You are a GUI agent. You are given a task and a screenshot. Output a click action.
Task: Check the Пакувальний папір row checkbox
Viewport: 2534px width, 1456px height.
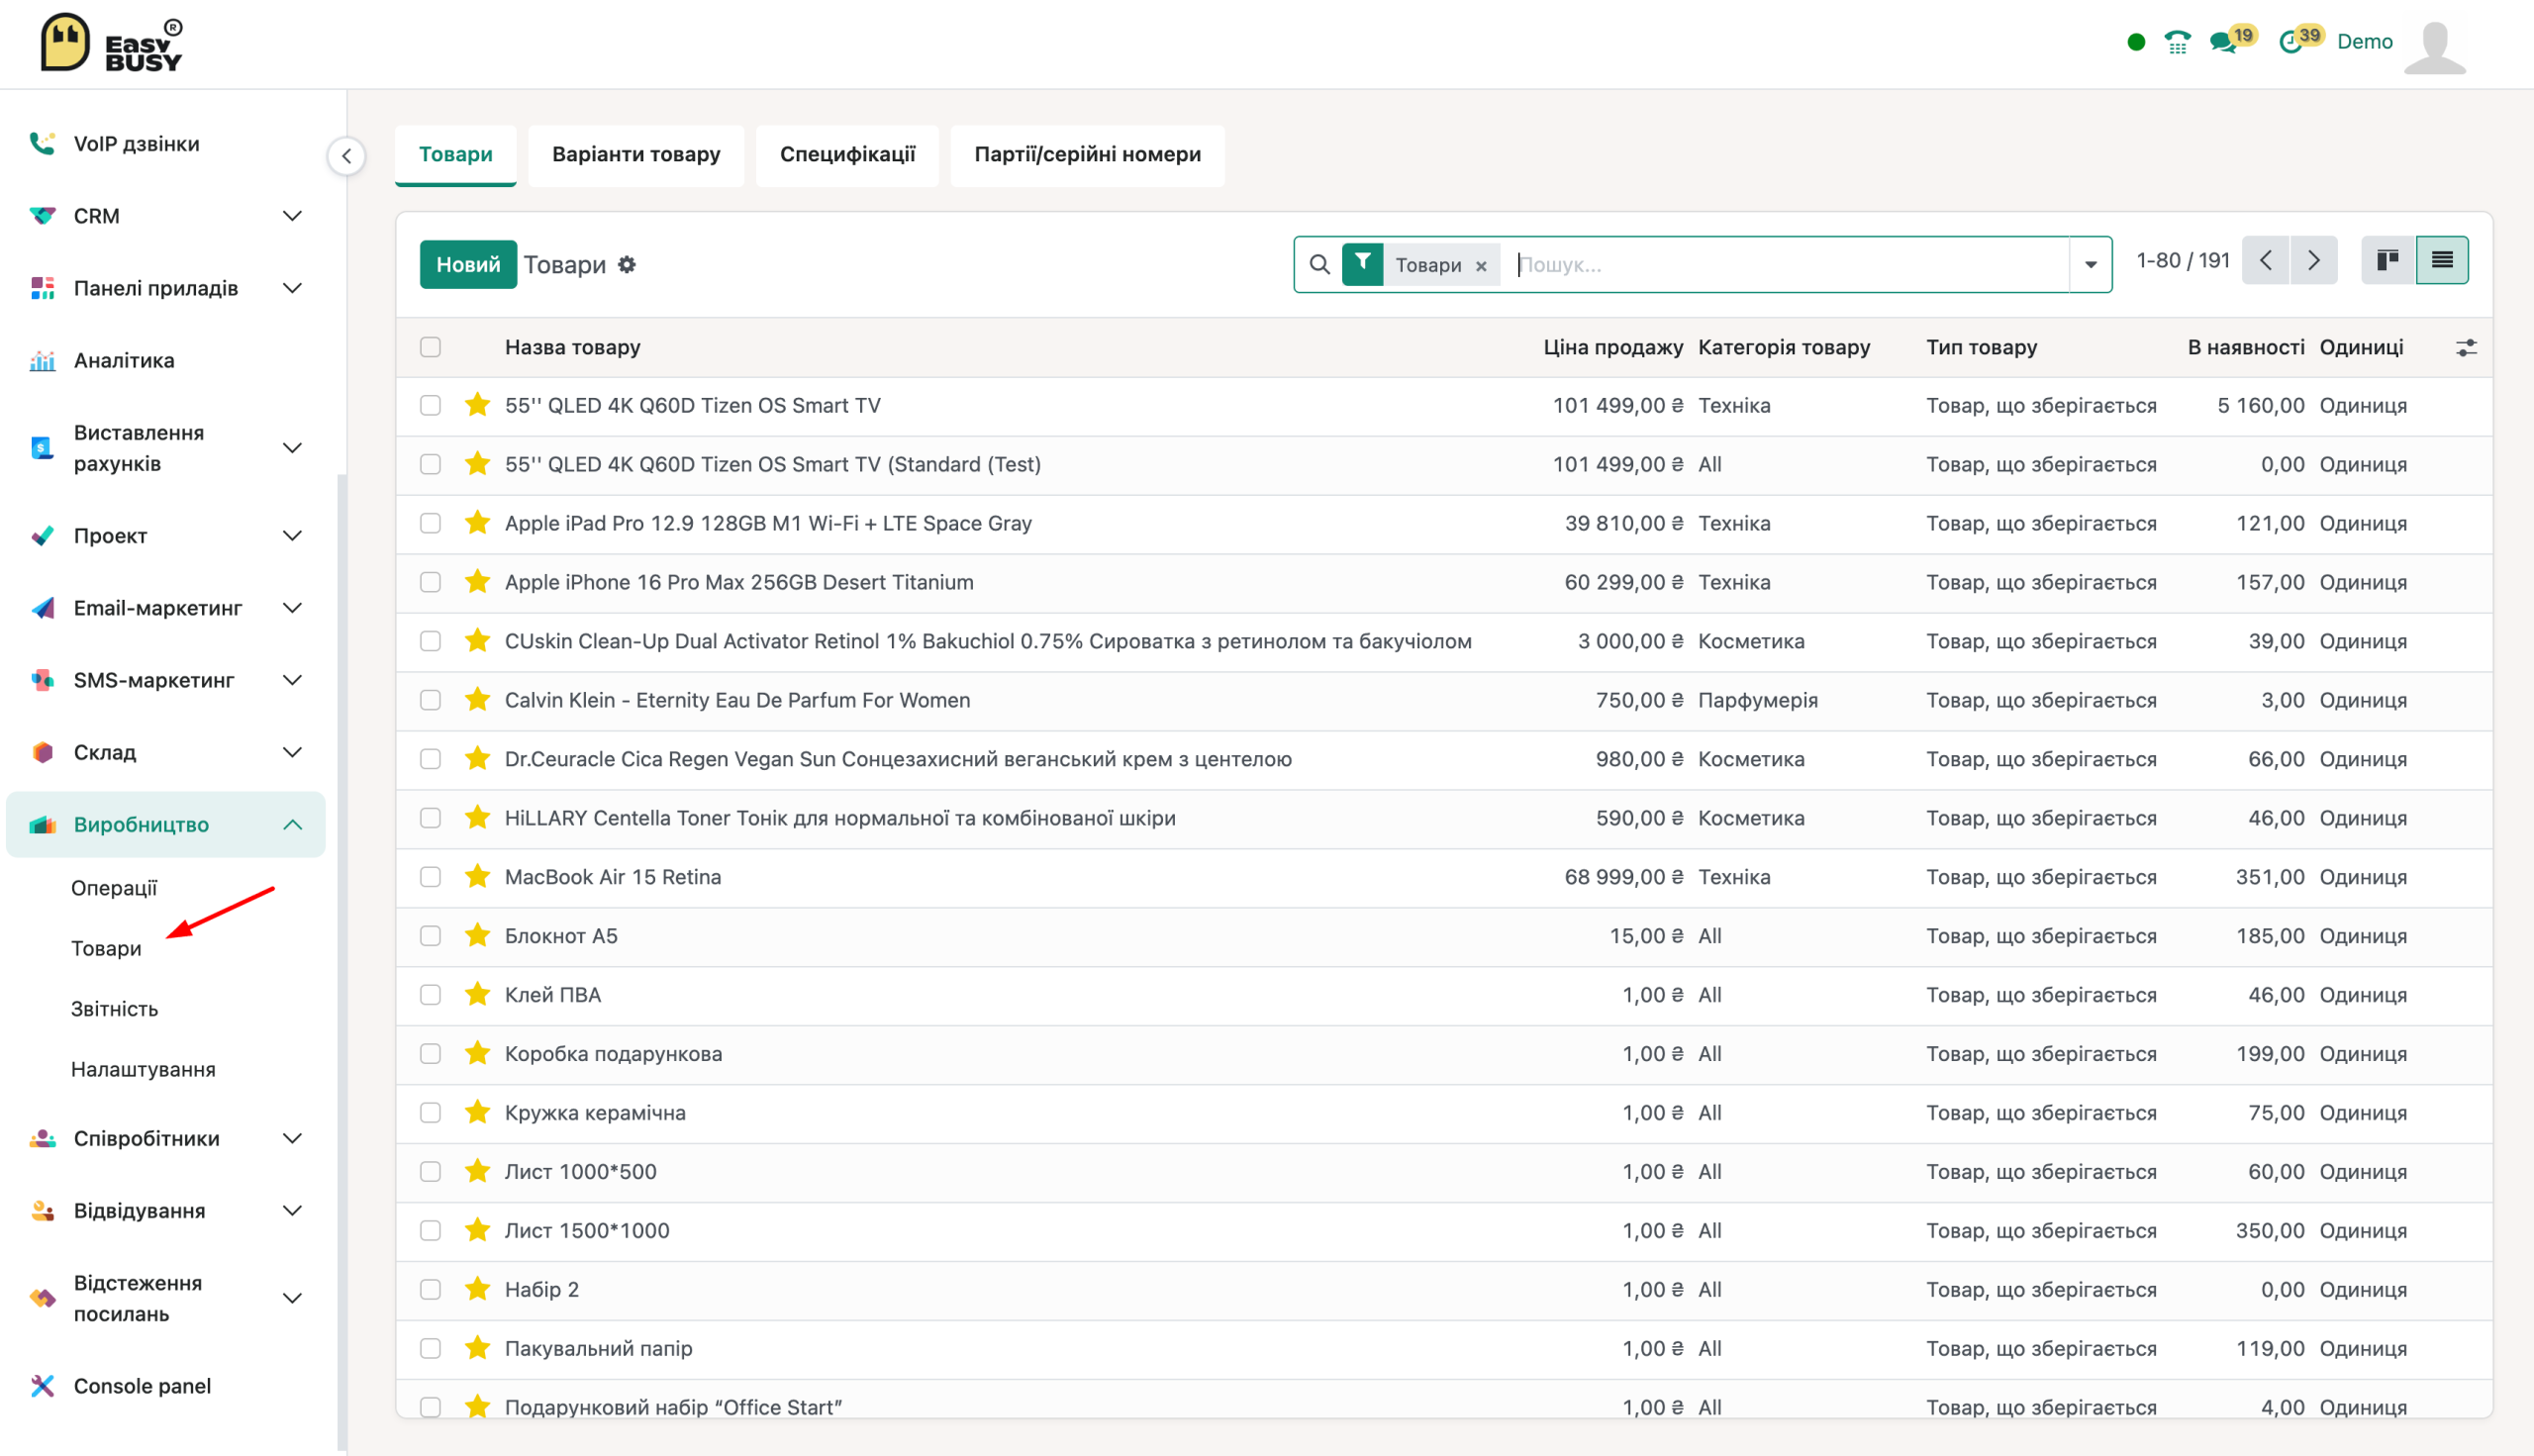[x=430, y=1349]
